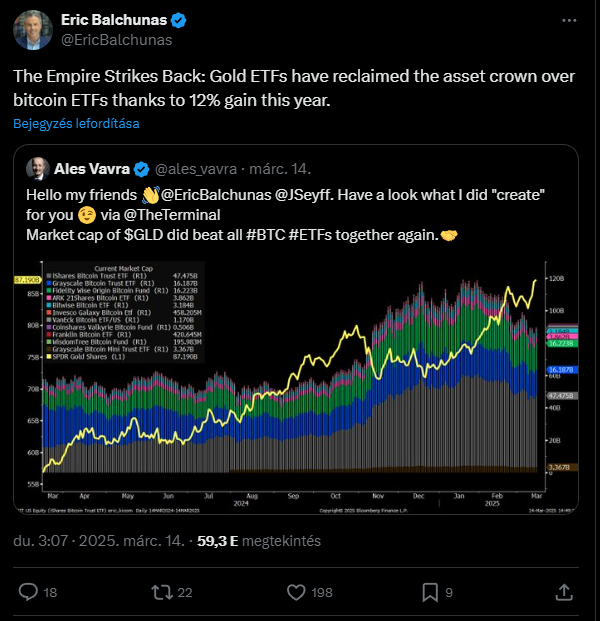The height and width of the screenshot is (621, 600).
Task: Click the share upload icon
Action: point(564,592)
